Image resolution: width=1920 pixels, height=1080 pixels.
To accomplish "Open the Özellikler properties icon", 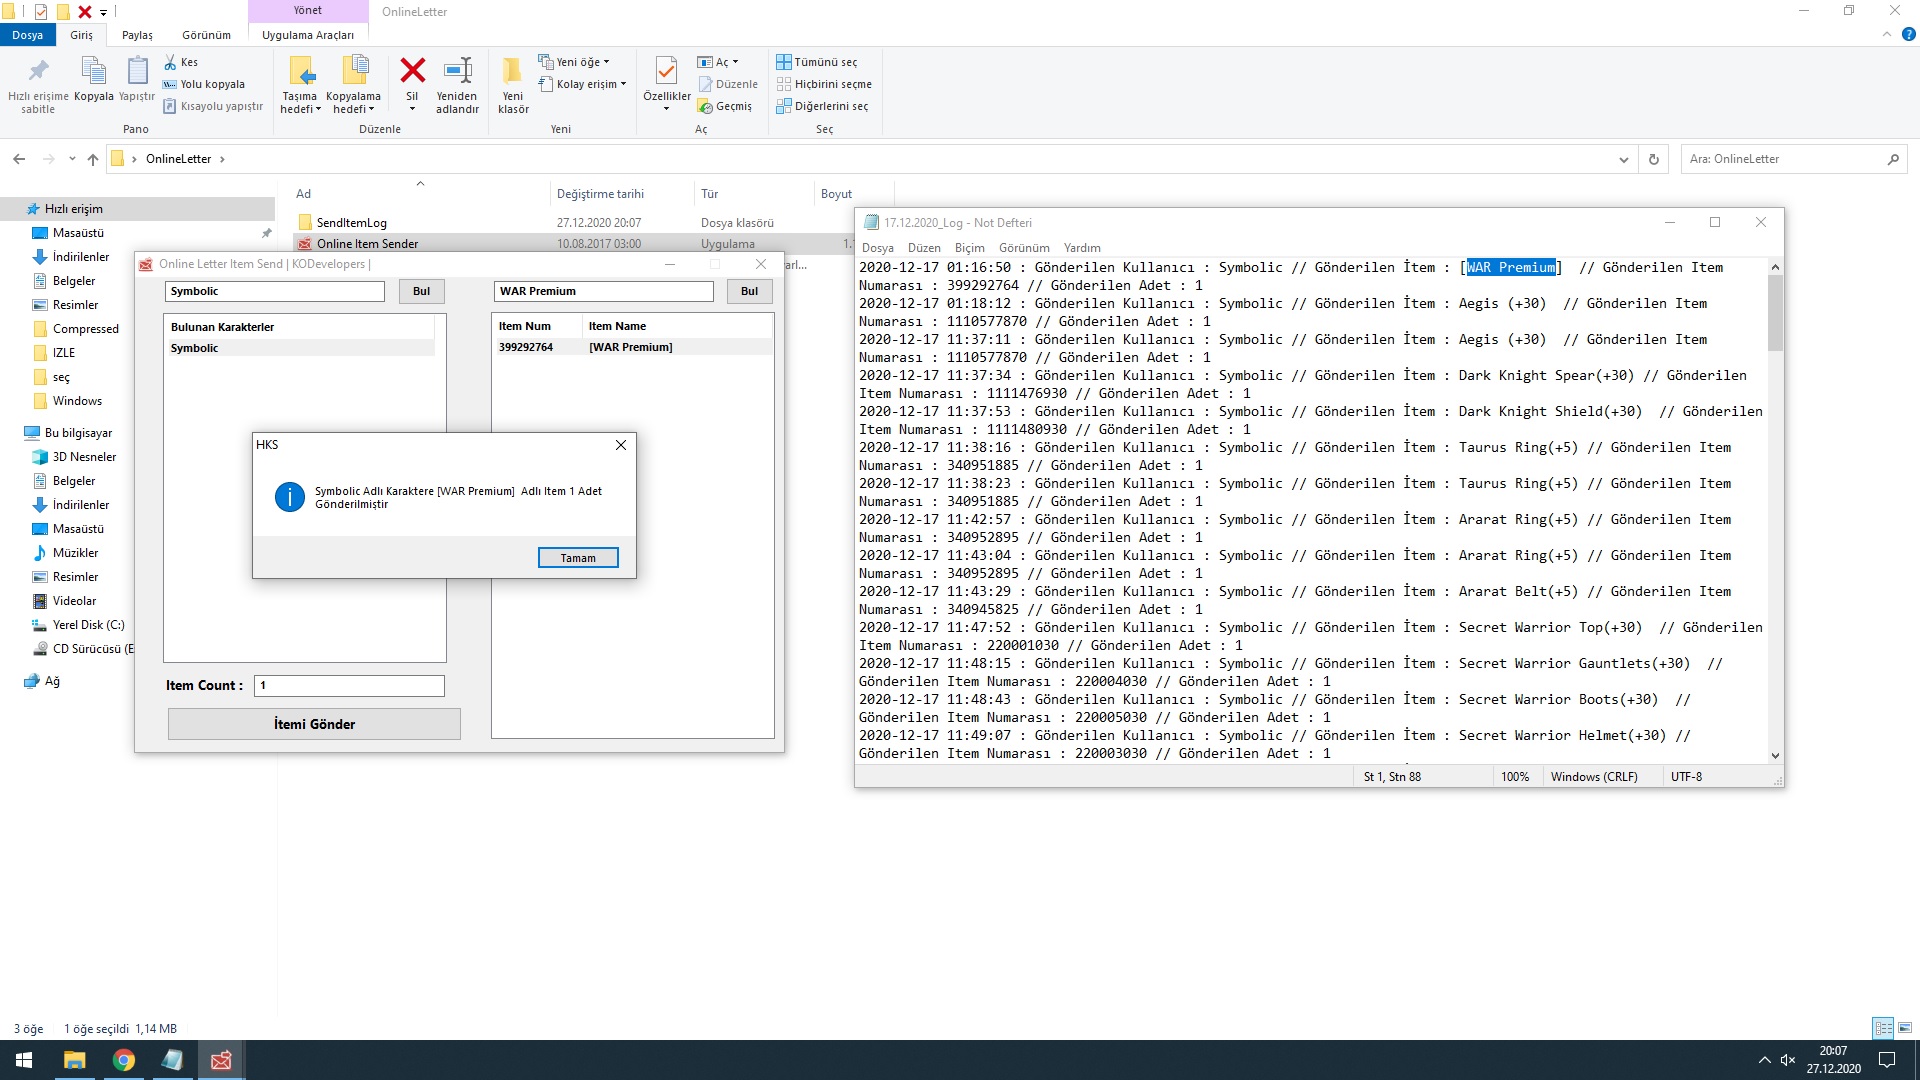I will pyautogui.click(x=666, y=72).
